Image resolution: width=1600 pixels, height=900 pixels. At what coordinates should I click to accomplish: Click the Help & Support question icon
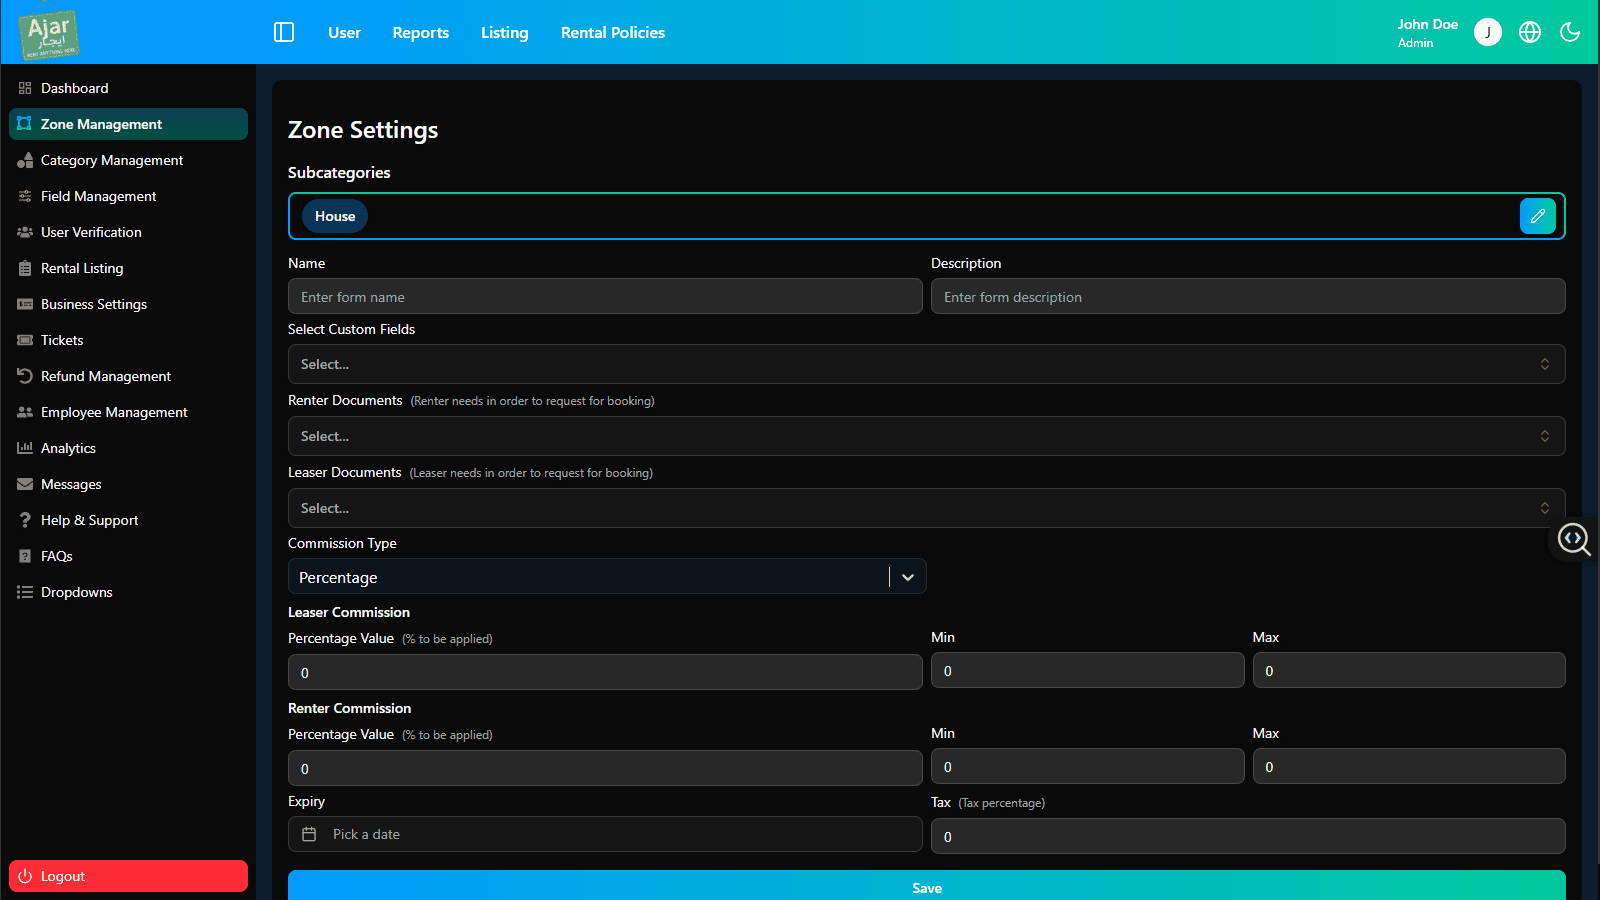pos(25,520)
